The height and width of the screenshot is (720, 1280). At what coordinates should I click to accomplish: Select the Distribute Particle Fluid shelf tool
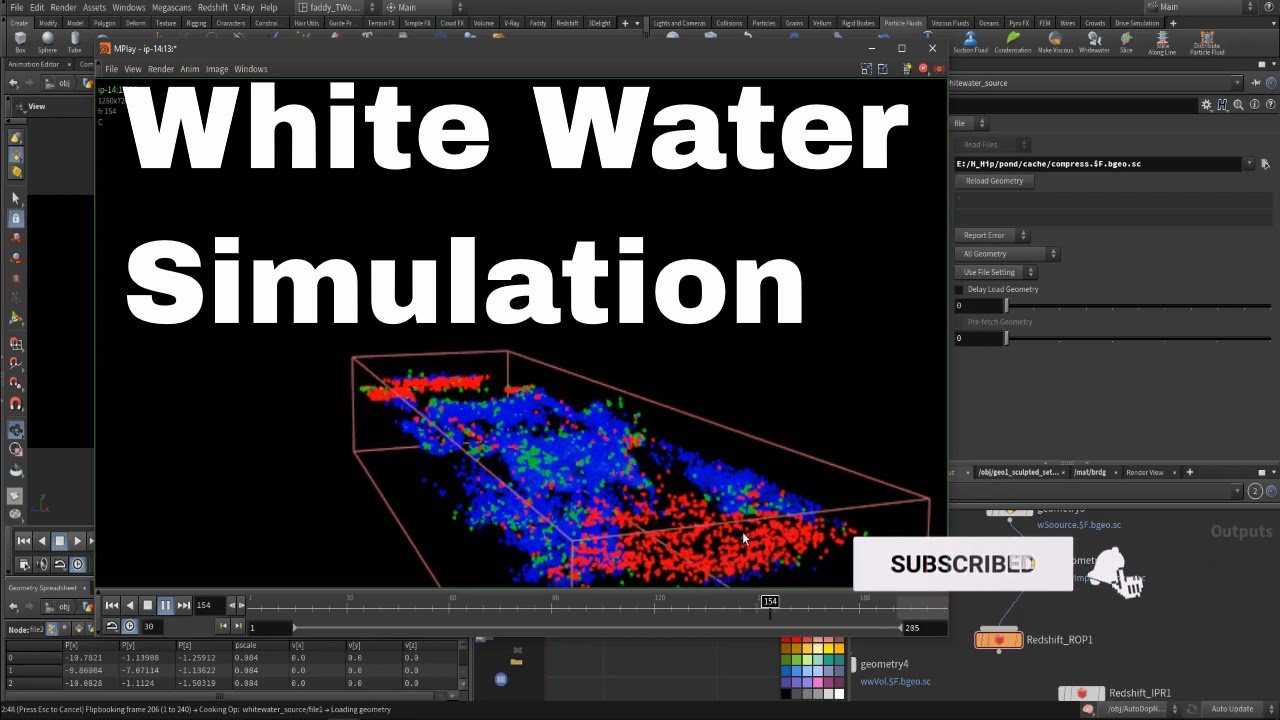[x=1207, y=43]
